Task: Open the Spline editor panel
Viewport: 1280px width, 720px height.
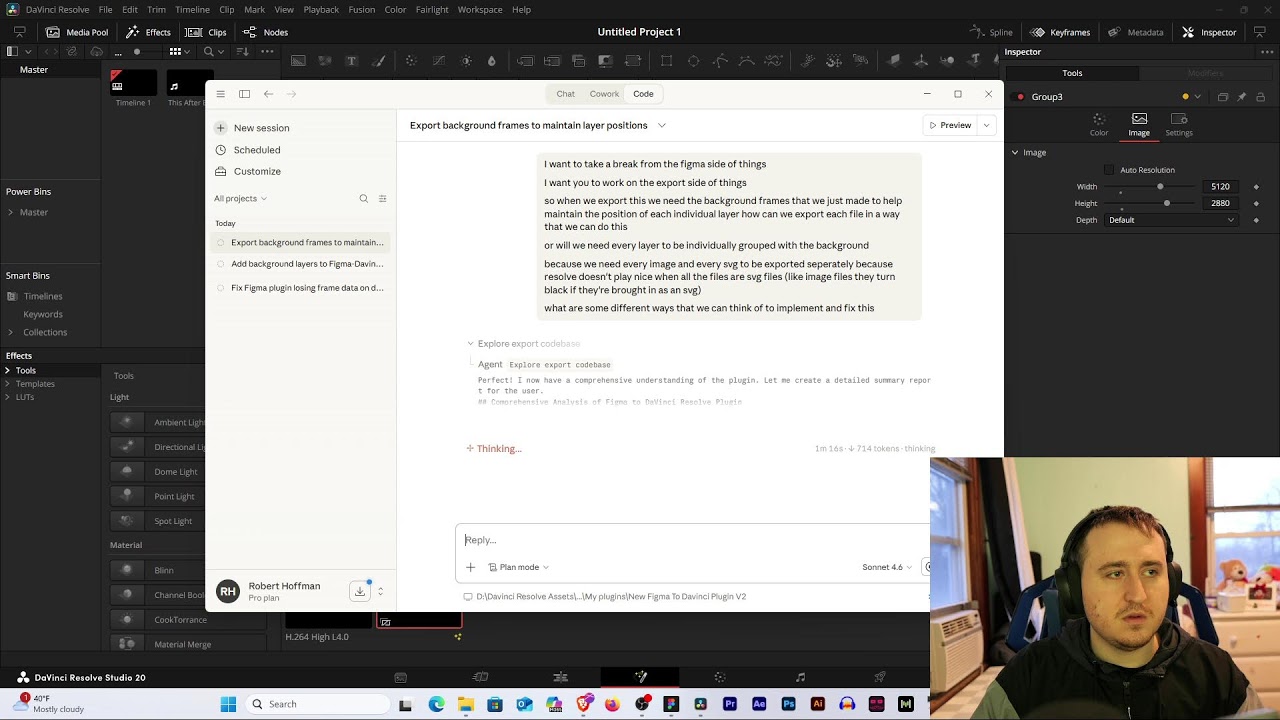Action: [x=991, y=32]
